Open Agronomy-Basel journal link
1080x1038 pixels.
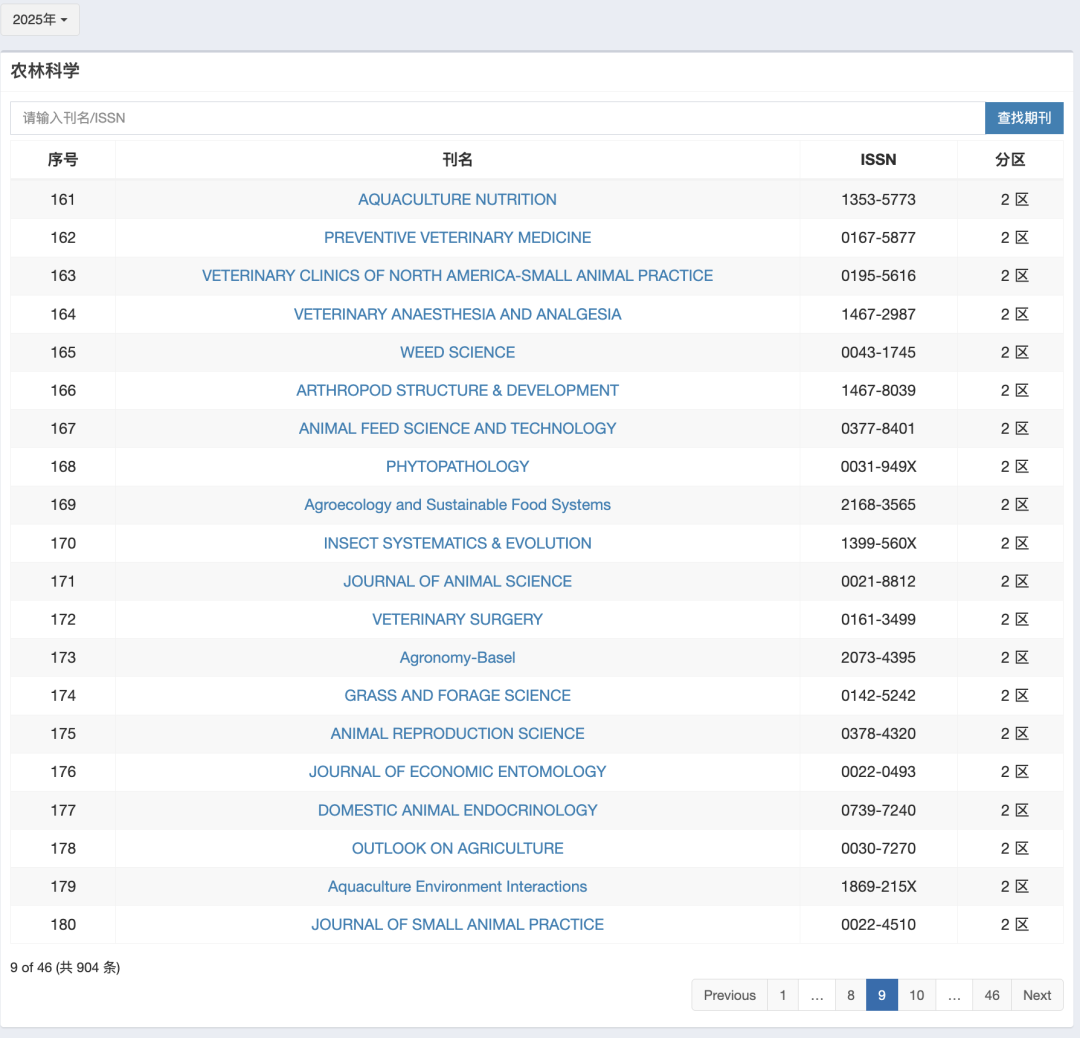[x=457, y=658]
